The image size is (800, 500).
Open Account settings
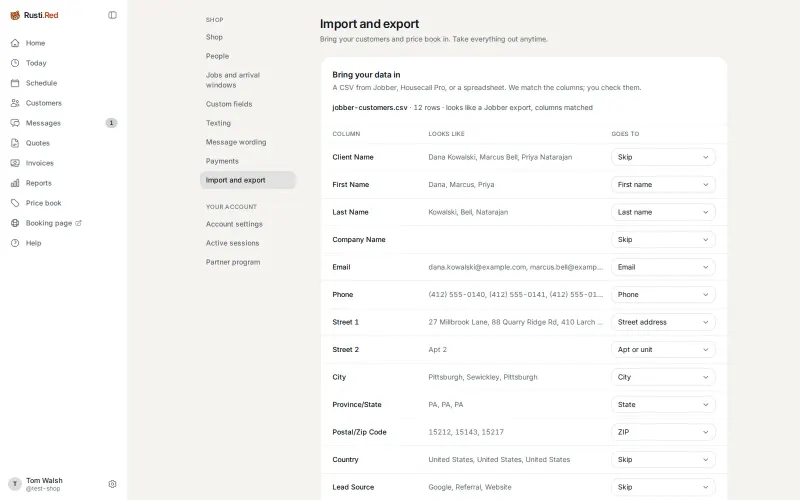[x=248, y=224]
